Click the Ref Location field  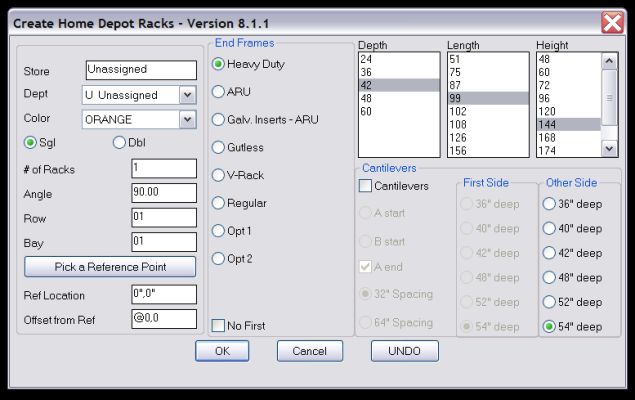click(164, 294)
